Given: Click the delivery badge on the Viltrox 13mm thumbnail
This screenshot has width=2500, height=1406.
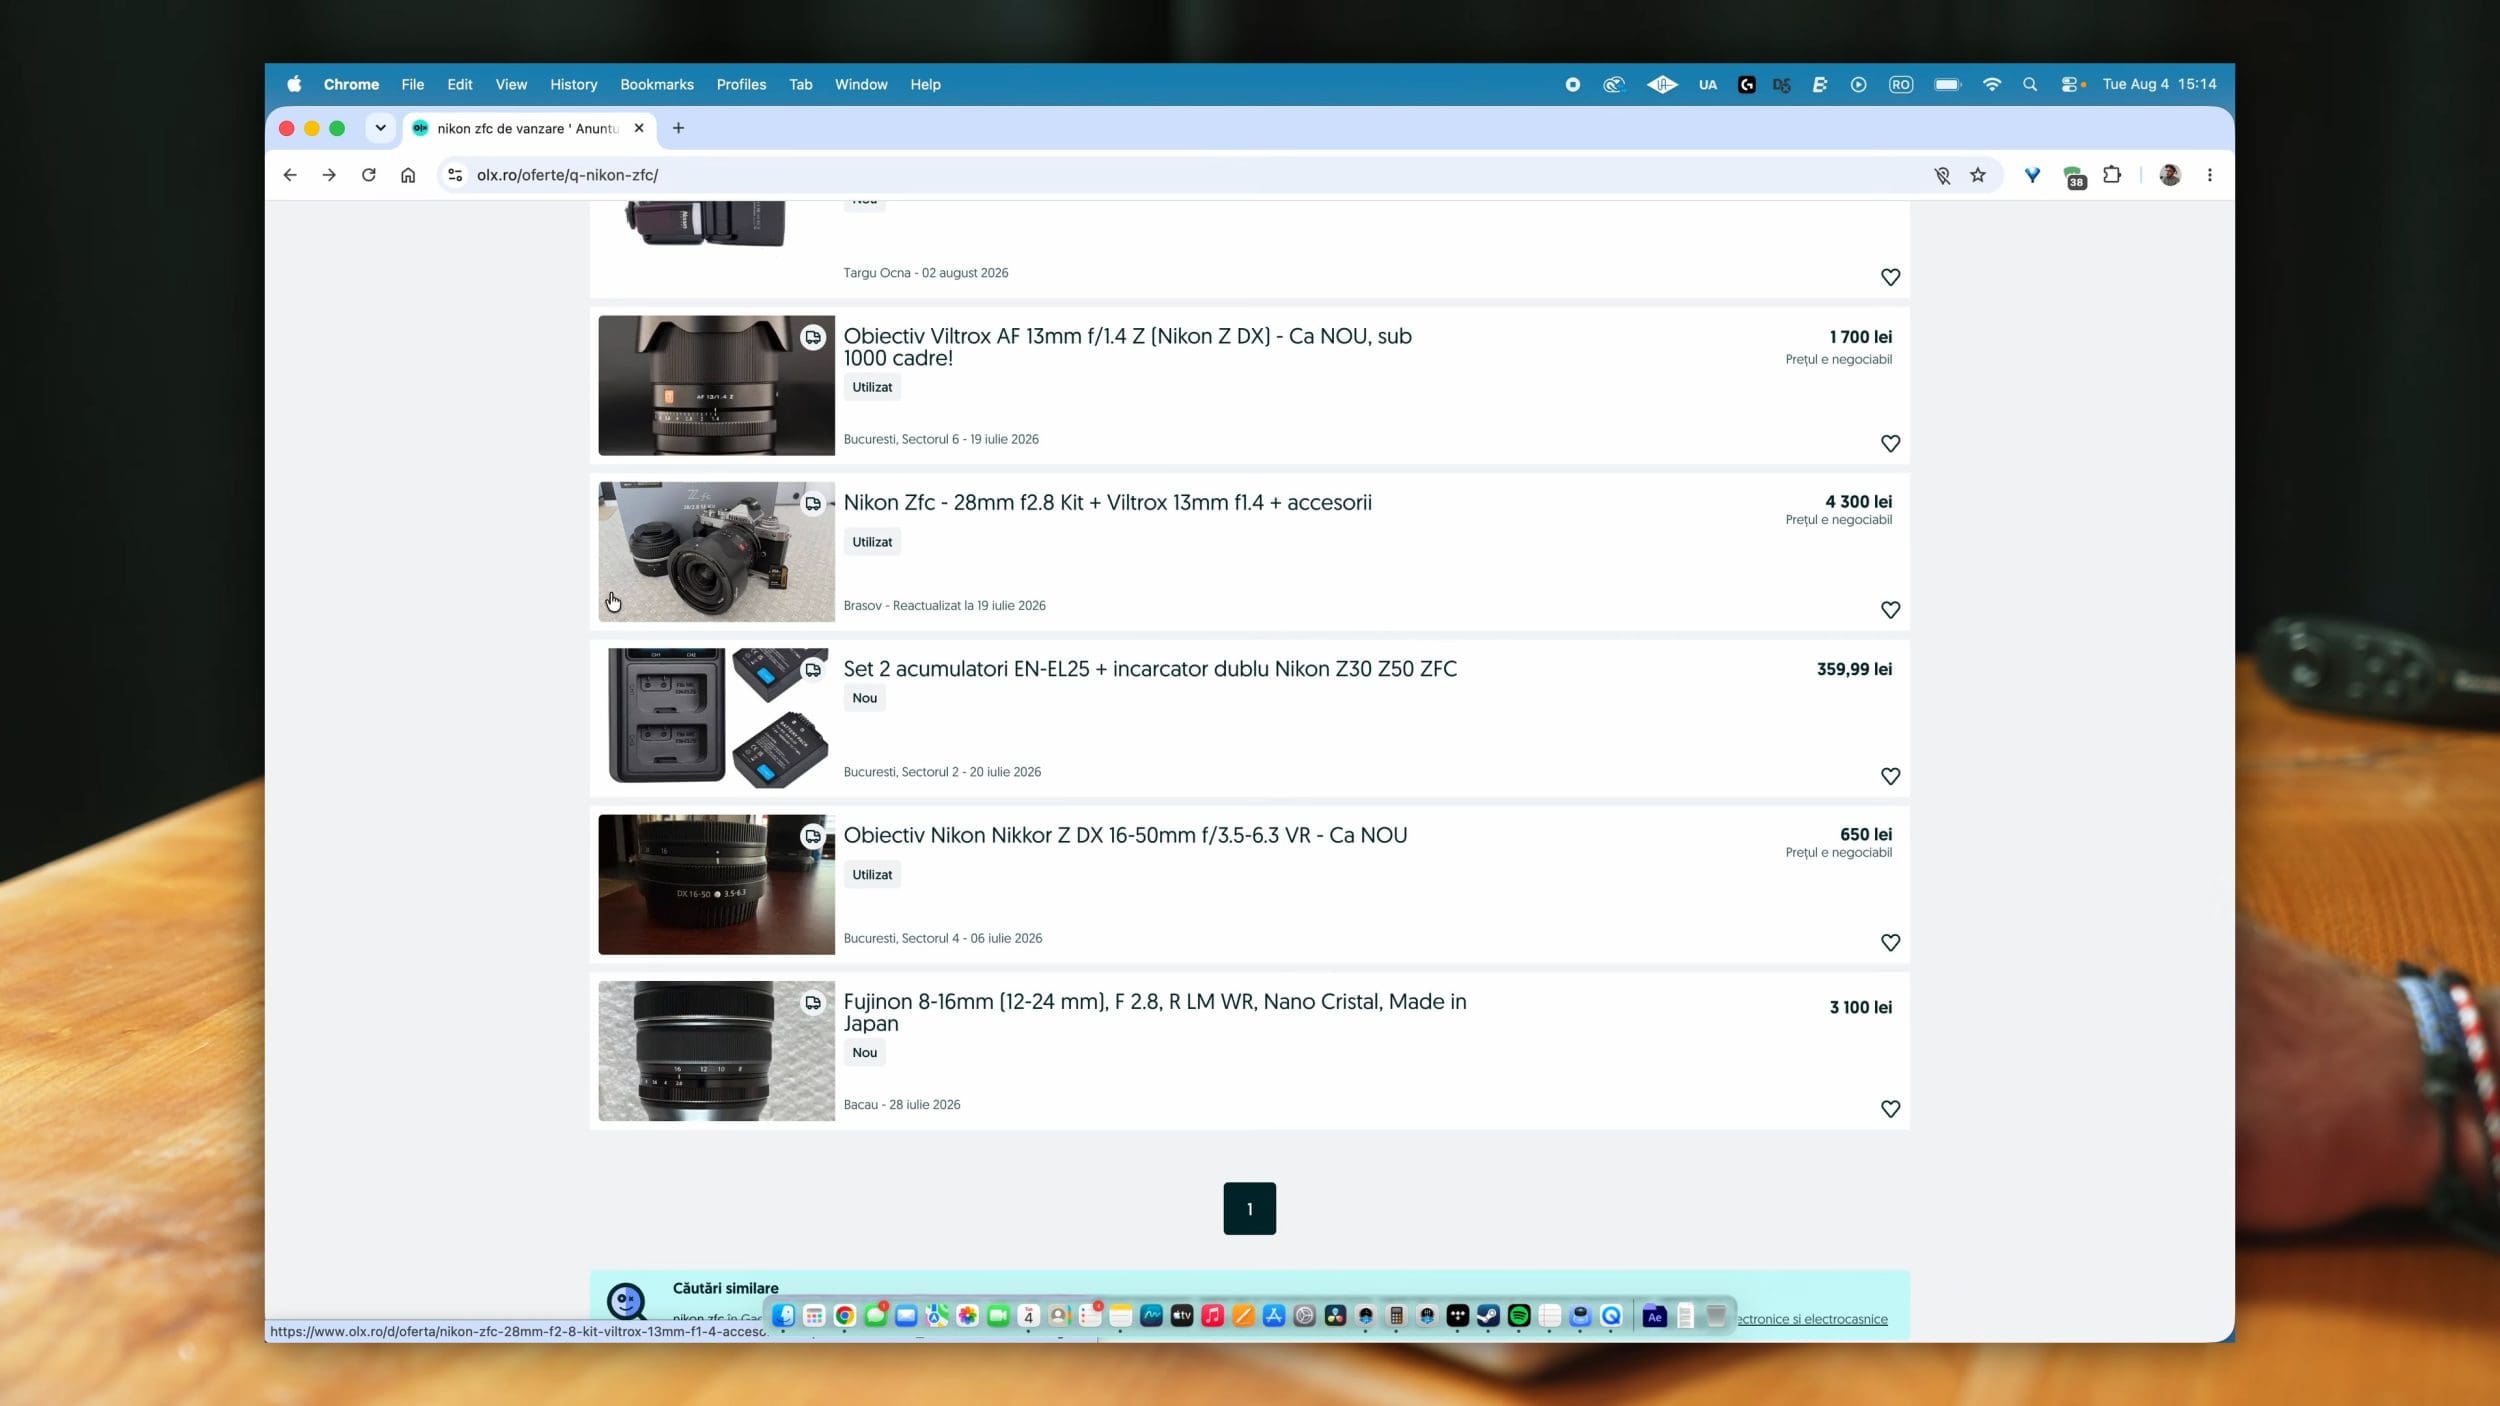Looking at the screenshot, I should coord(813,338).
